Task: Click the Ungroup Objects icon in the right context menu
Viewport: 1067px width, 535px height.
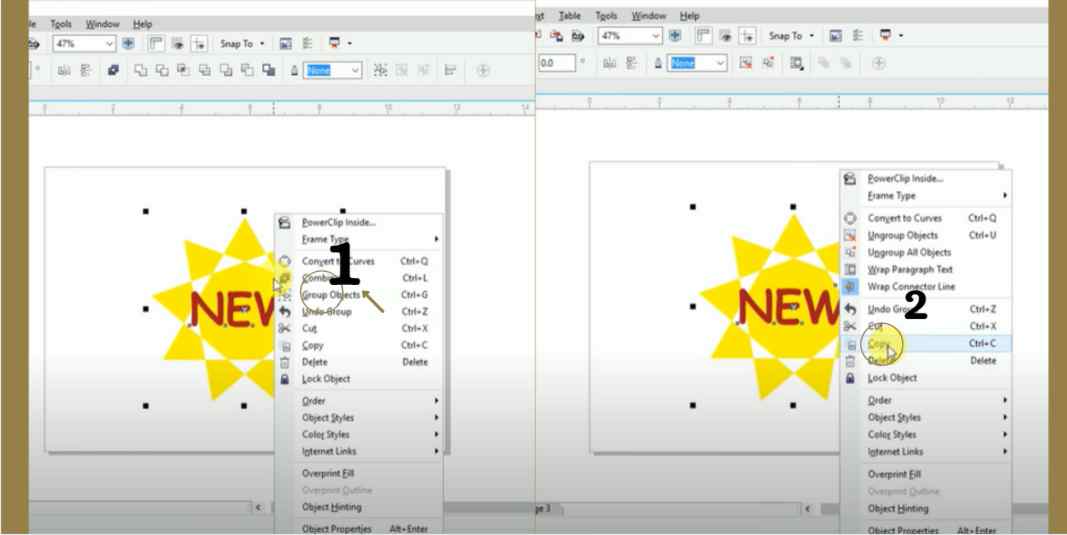Action: tap(850, 236)
